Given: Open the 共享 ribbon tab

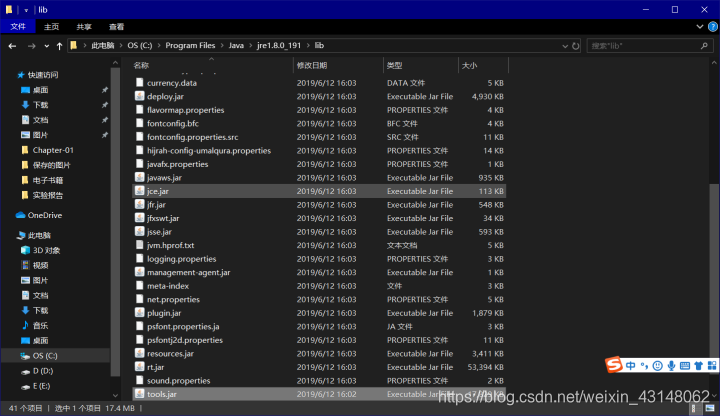Looking at the screenshot, I should coord(84,27).
